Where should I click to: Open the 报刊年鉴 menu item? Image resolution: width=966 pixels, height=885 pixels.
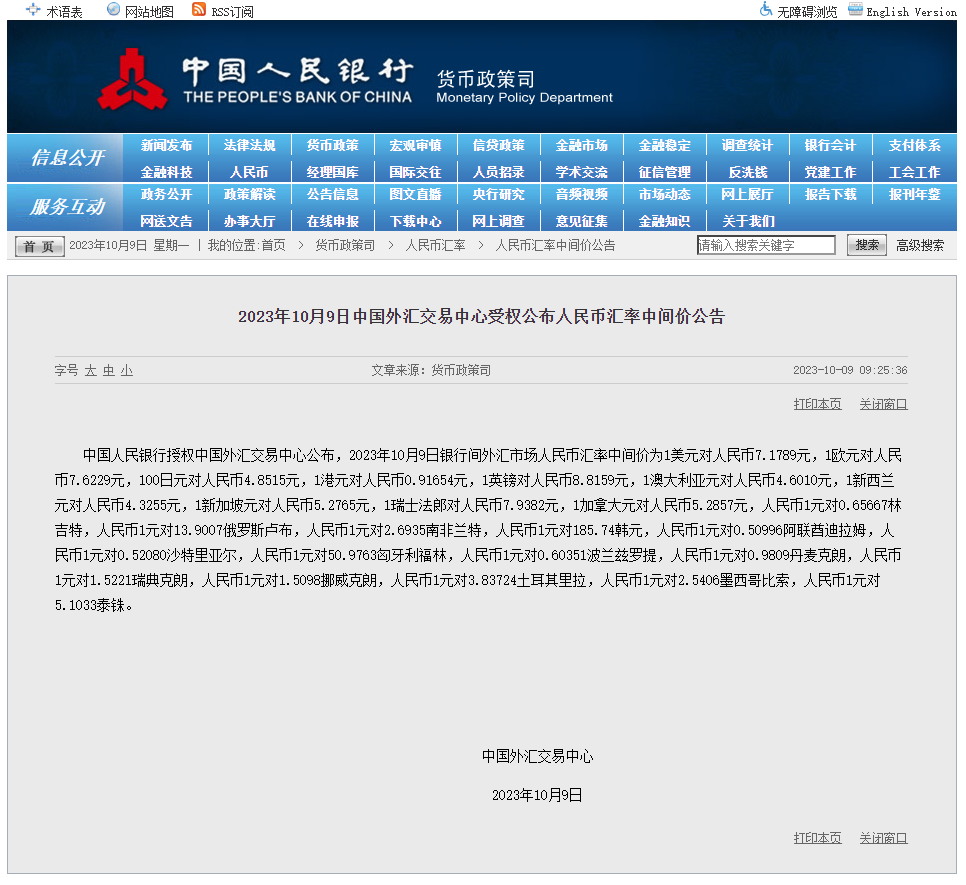point(914,195)
